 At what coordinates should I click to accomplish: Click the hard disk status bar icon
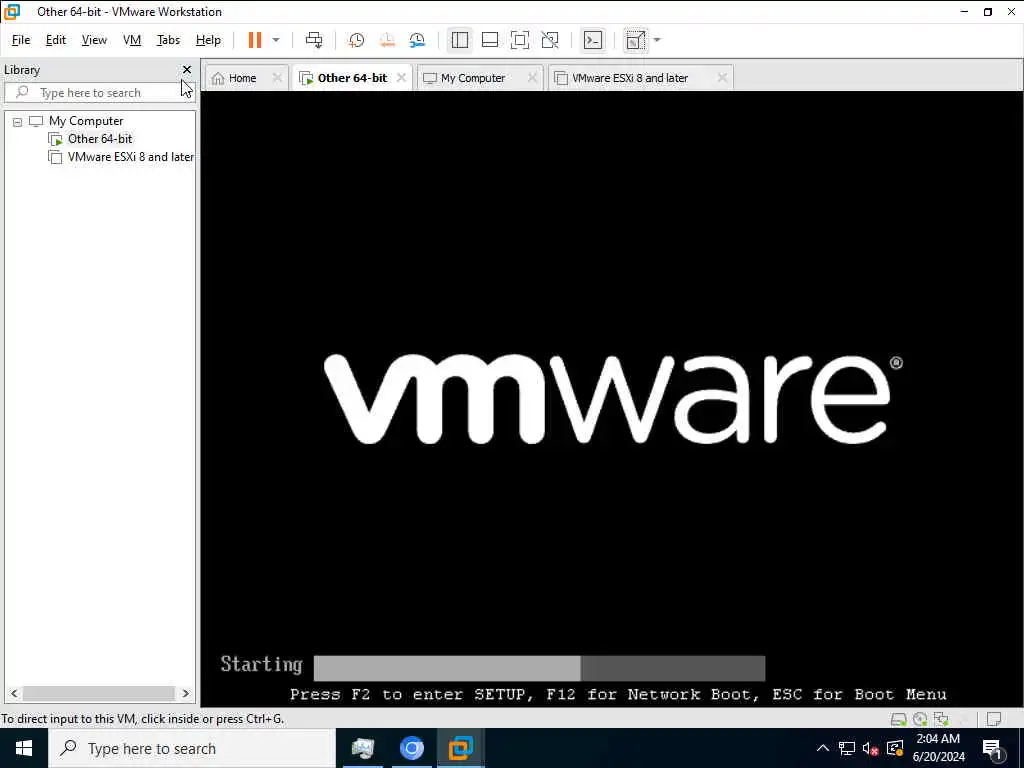coord(899,719)
